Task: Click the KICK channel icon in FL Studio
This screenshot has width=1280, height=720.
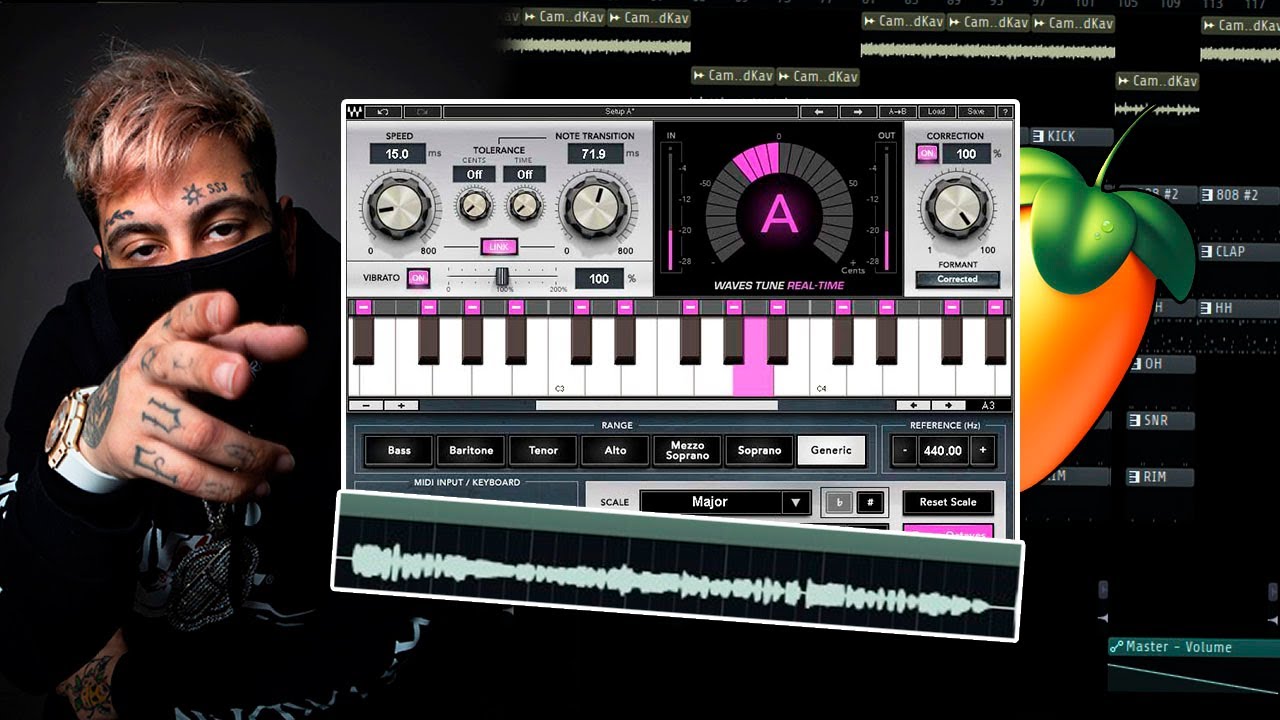Action: (1038, 136)
